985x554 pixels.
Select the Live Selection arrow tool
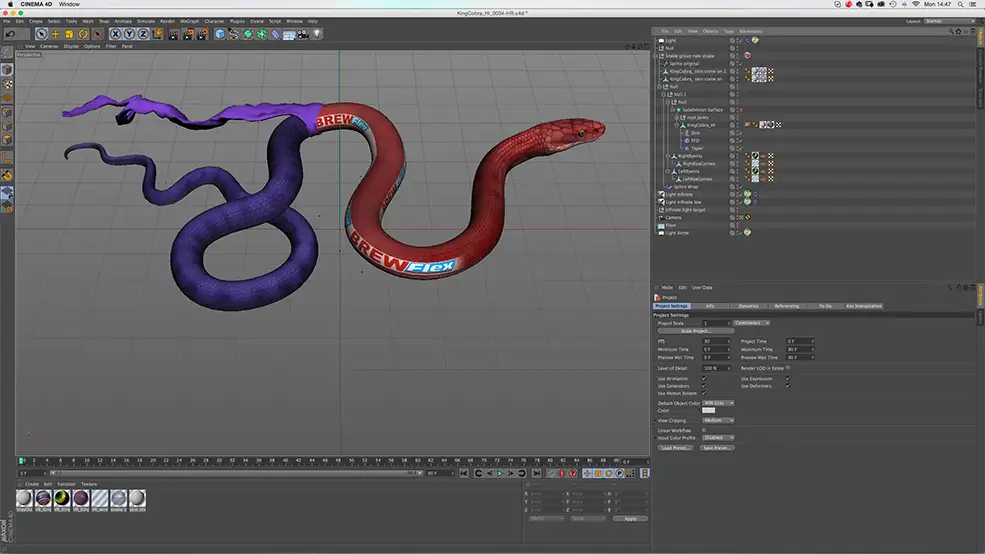pyautogui.click(x=41, y=34)
